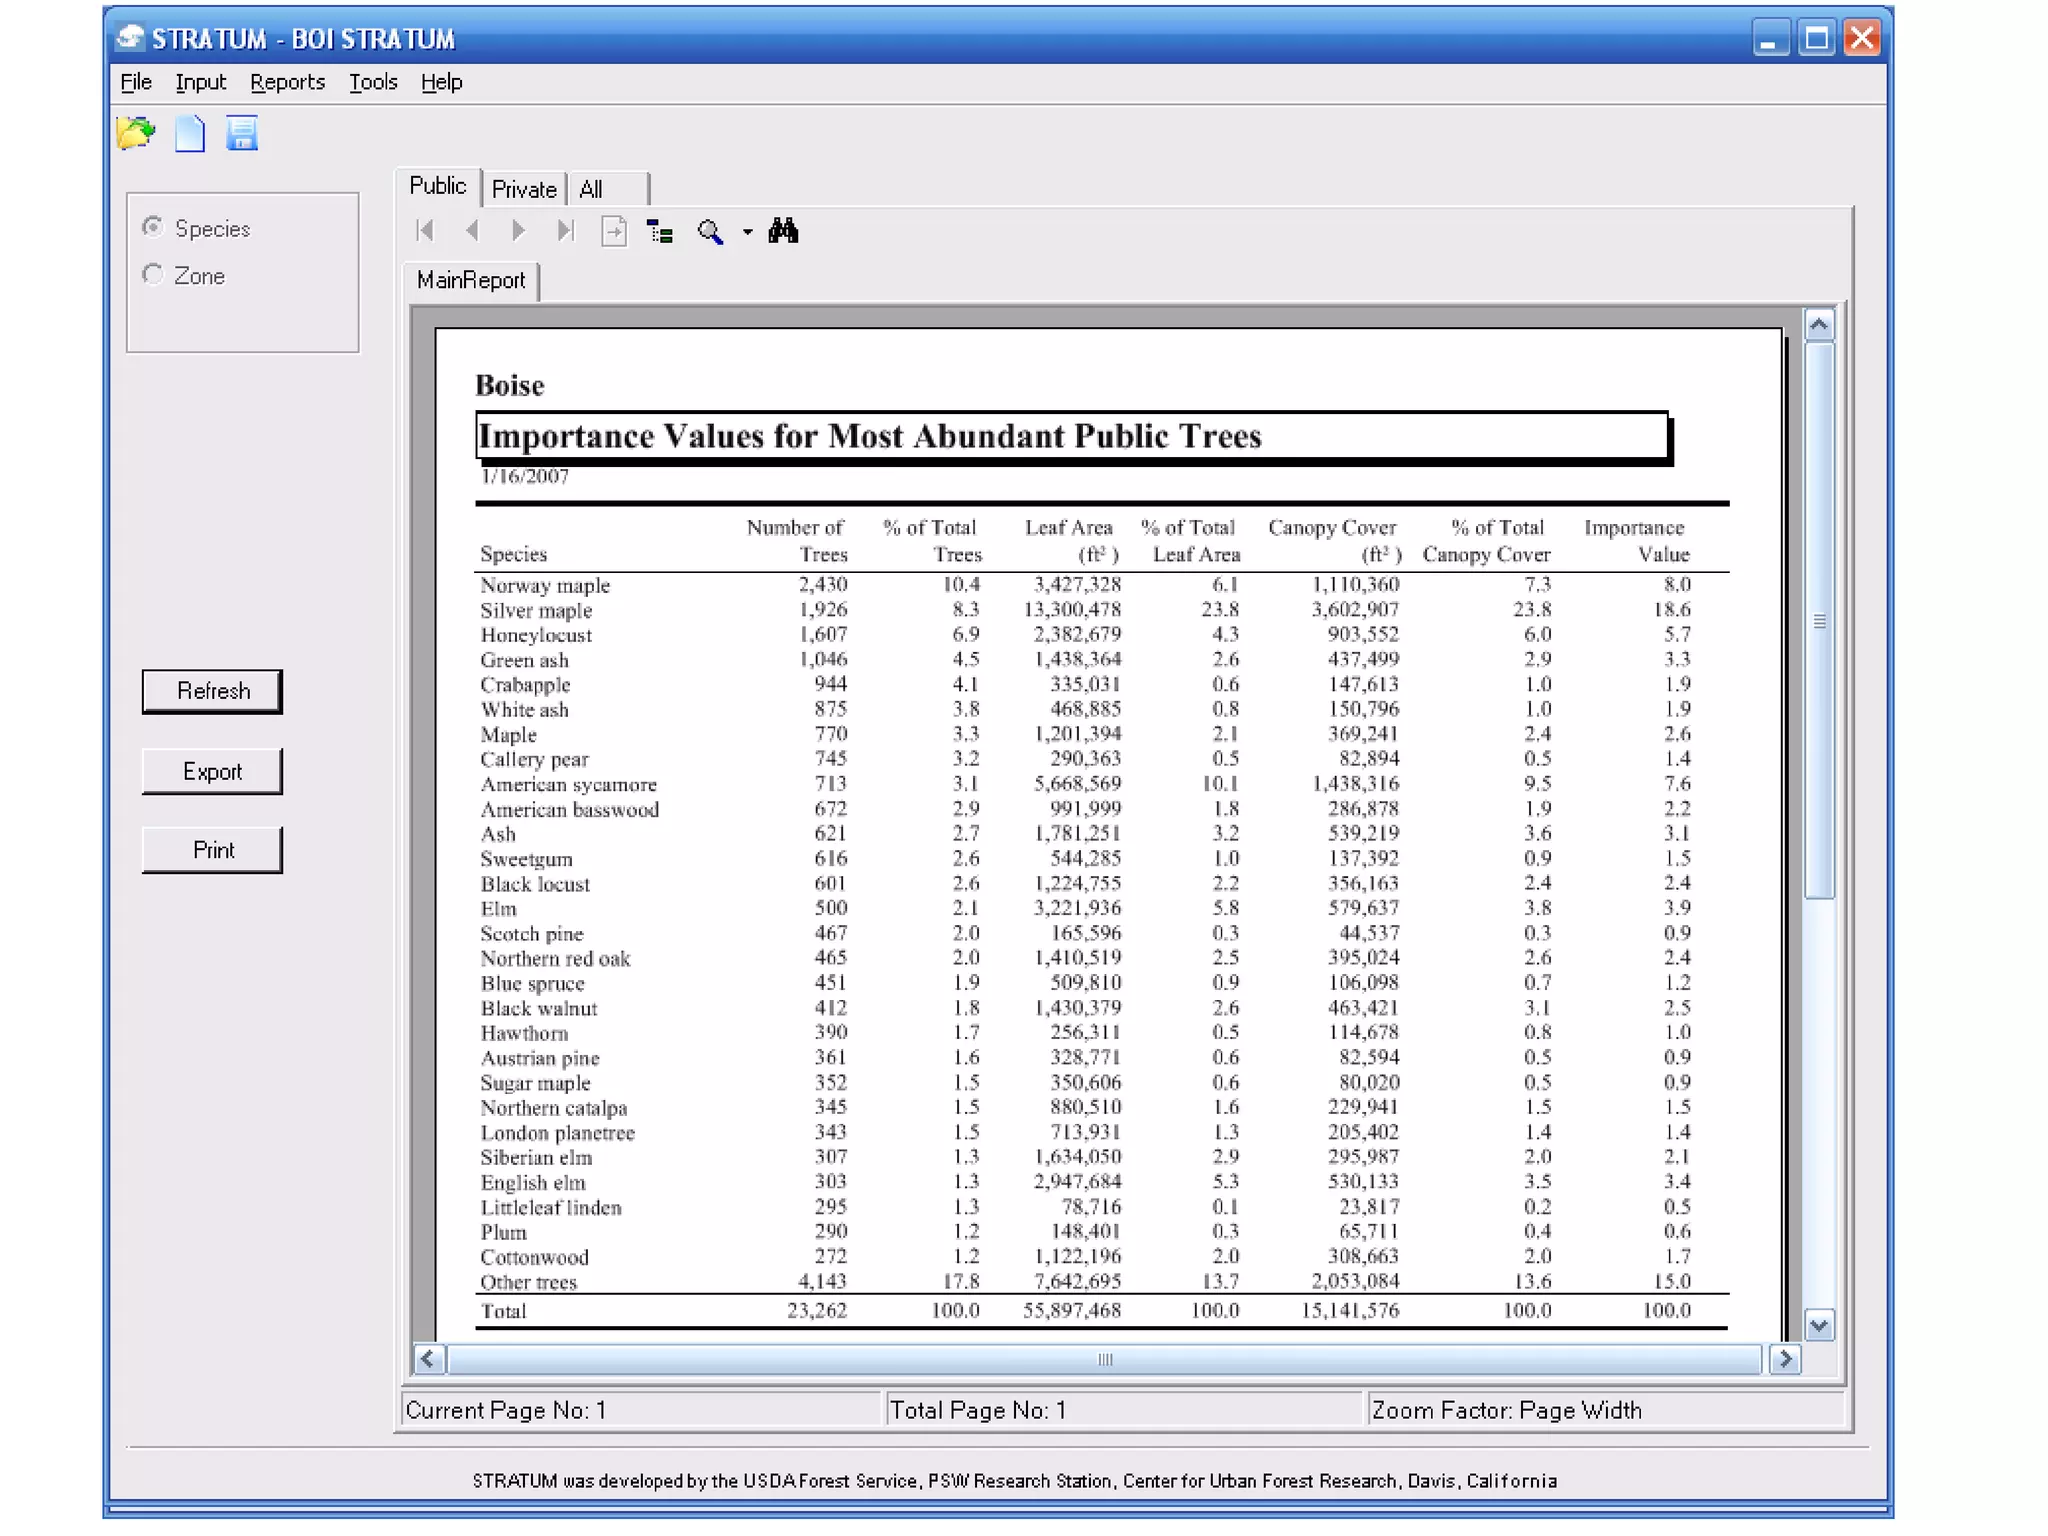
Task: Select the Zone radio button
Action: point(153,274)
